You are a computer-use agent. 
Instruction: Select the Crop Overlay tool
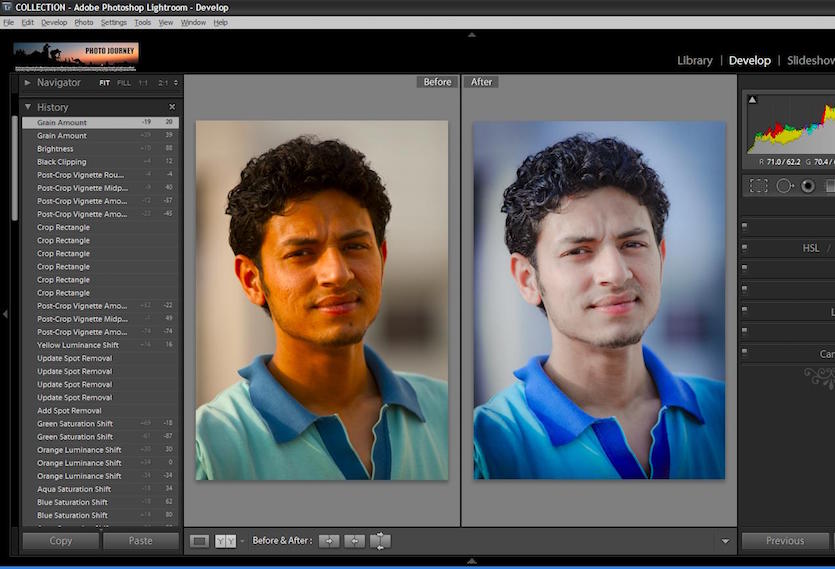(x=759, y=185)
